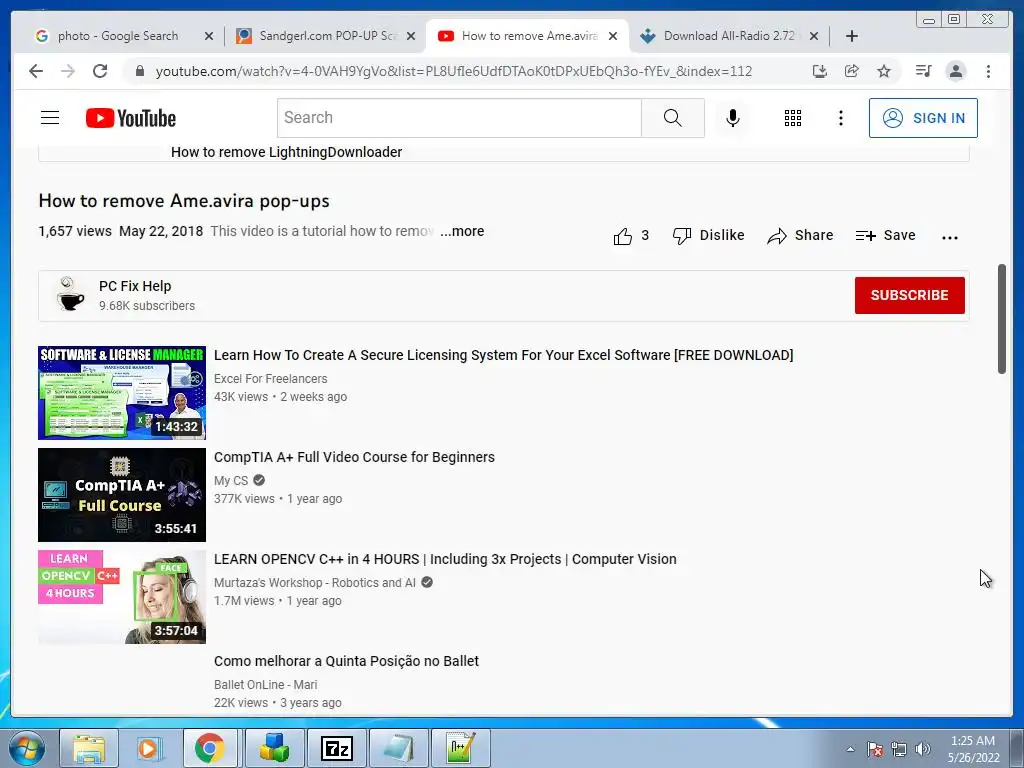Click the YouTube Search input field

pyautogui.click(x=459, y=118)
